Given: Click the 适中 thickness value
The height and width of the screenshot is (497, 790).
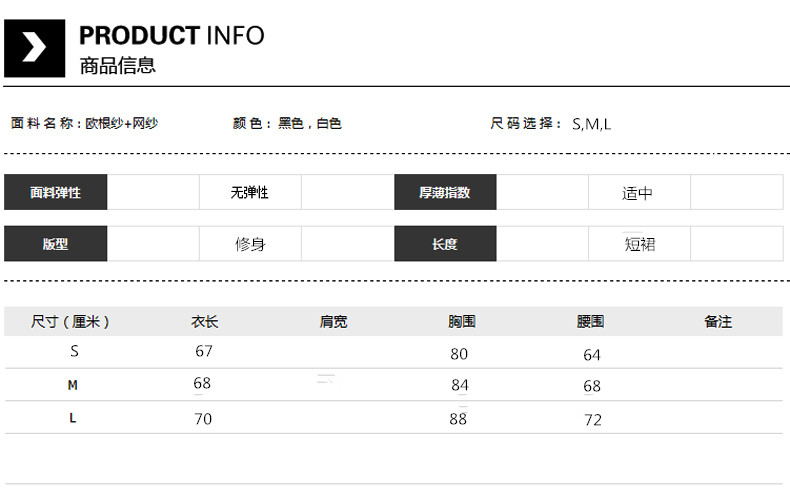Looking at the screenshot, I should coord(638,193).
